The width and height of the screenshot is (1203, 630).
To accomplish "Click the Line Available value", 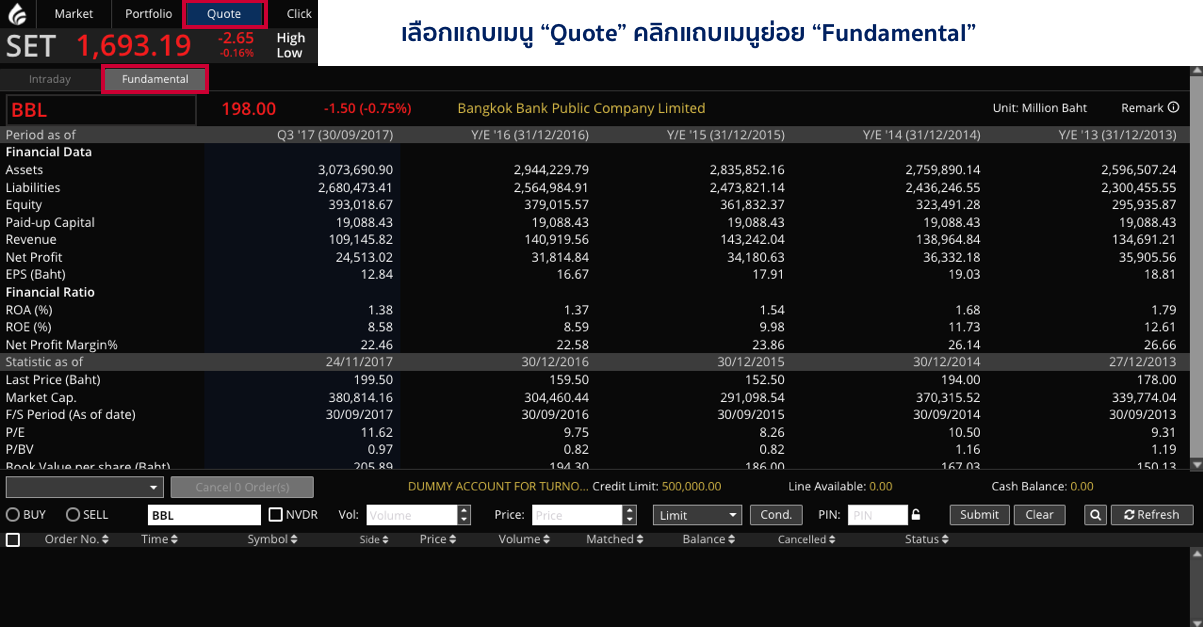I will [x=881, y=487].
